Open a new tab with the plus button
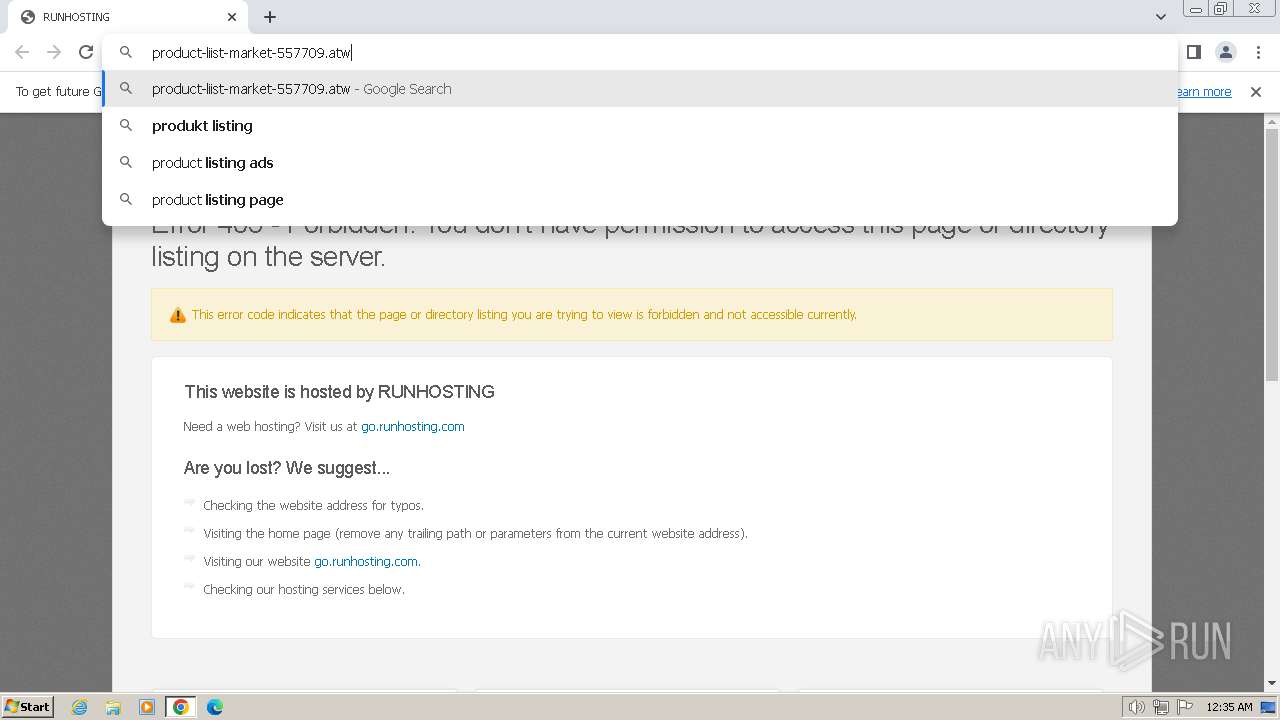This screenshot has height=720, width=1280. click(x=270, y=17)
